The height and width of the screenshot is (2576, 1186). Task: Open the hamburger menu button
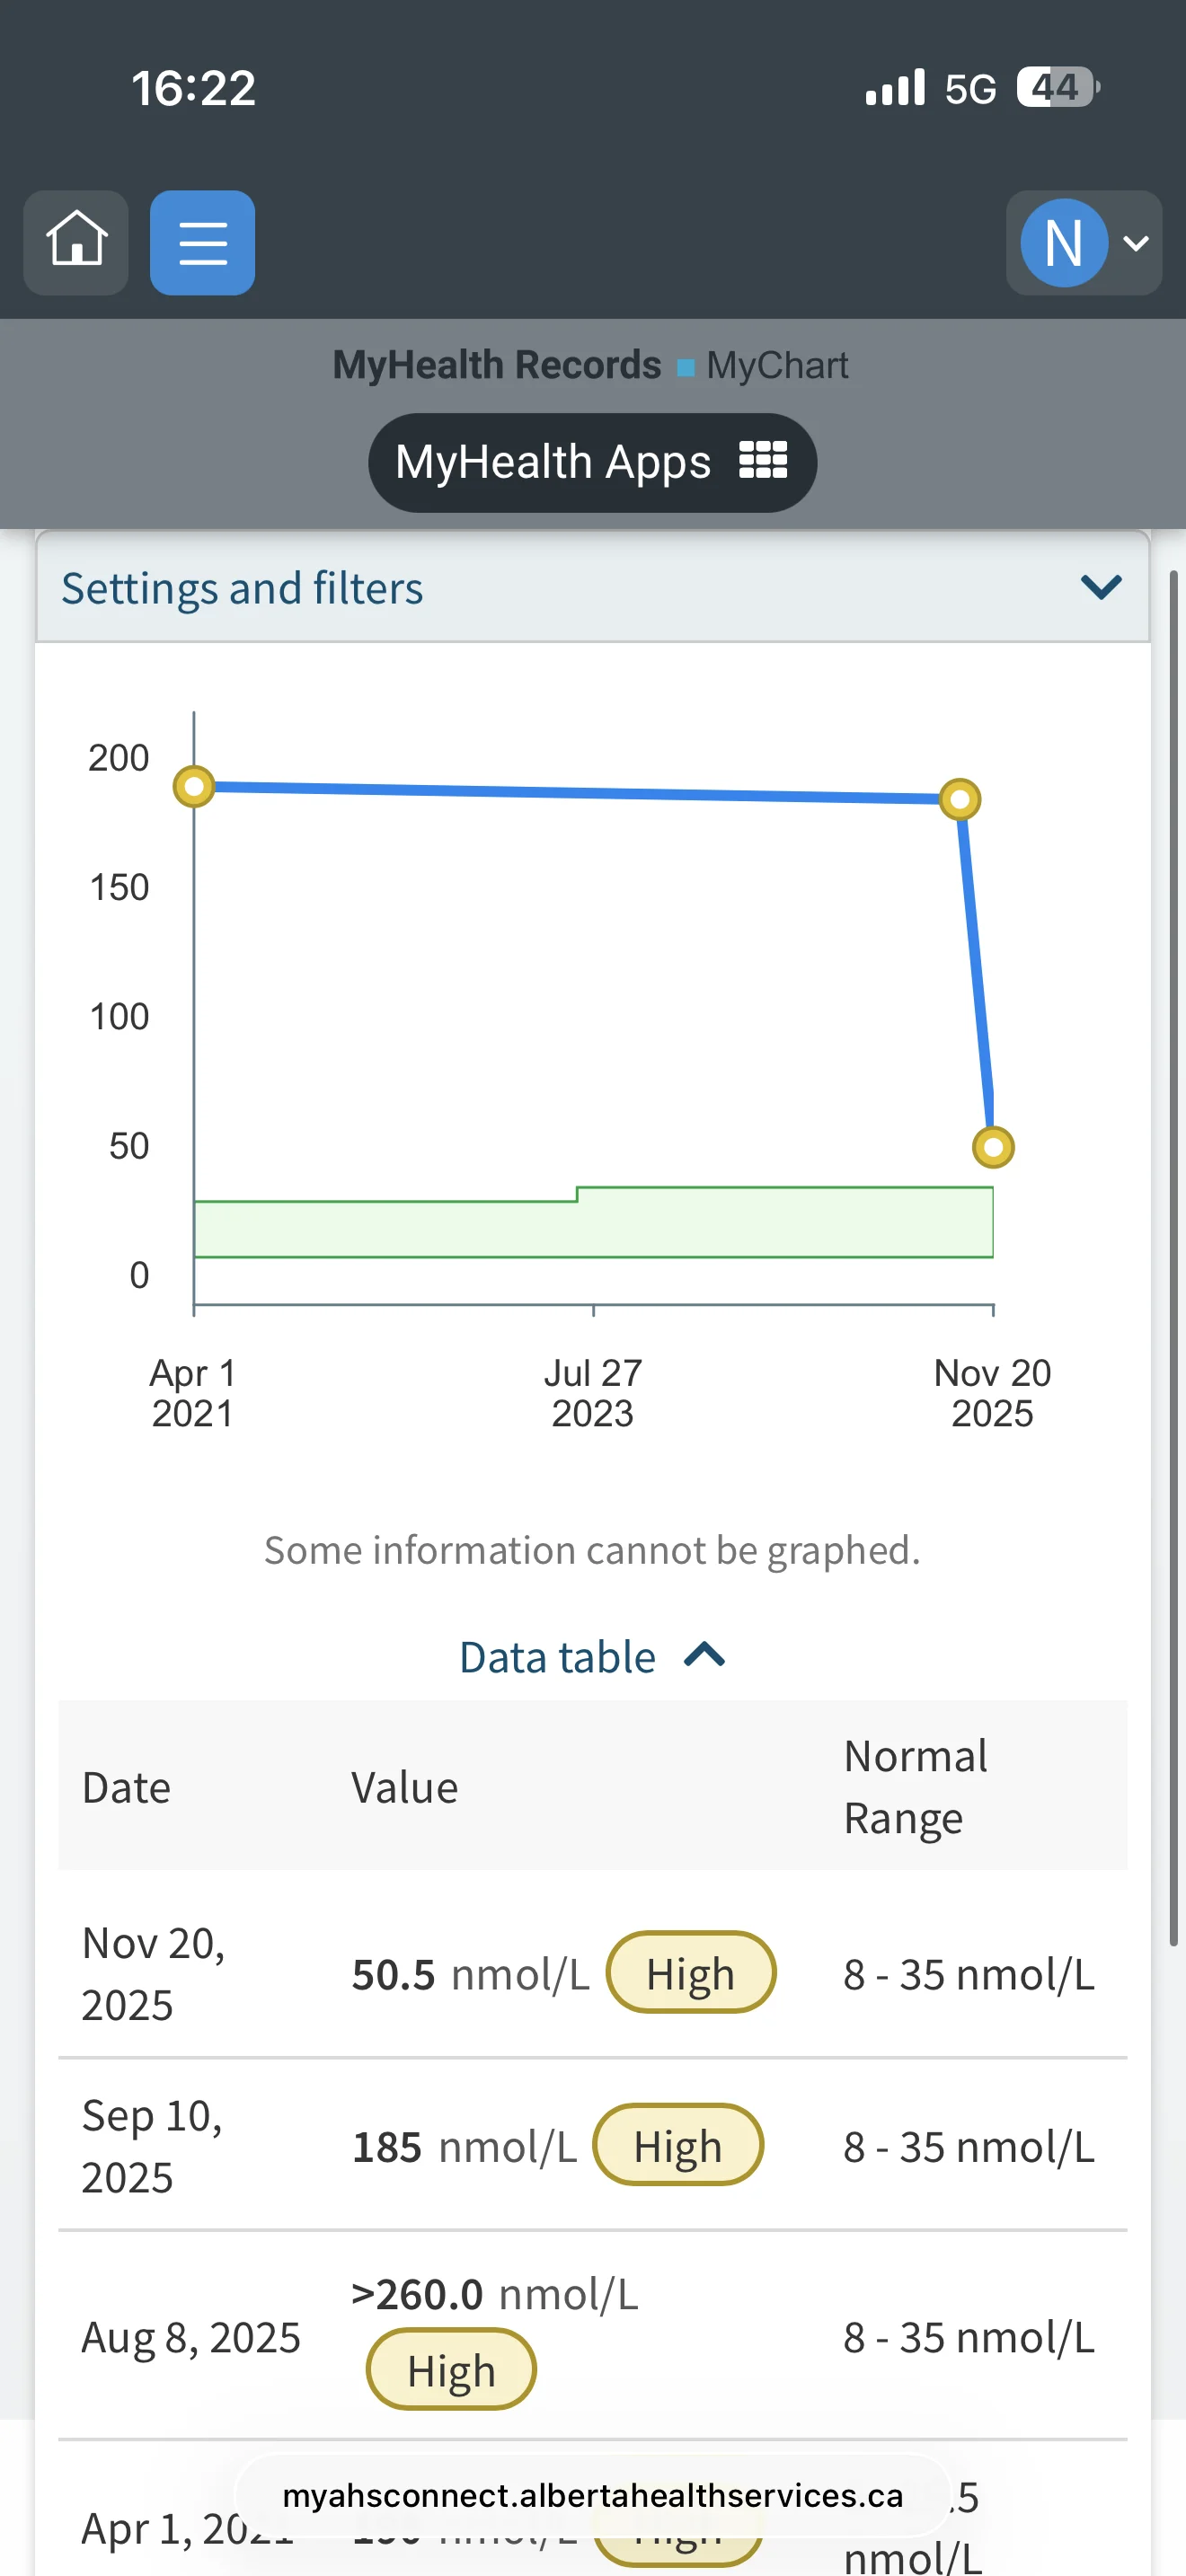(202, 242)
